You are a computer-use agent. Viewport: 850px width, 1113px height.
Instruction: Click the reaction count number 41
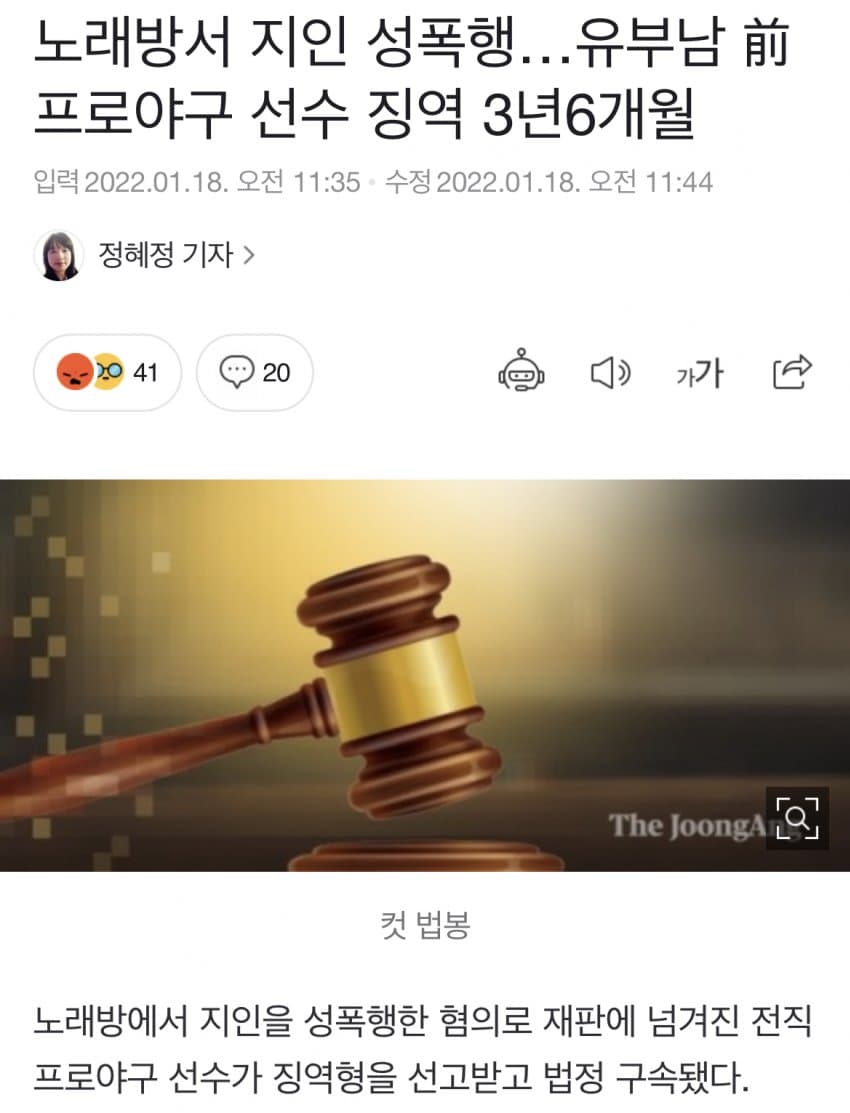145,373
